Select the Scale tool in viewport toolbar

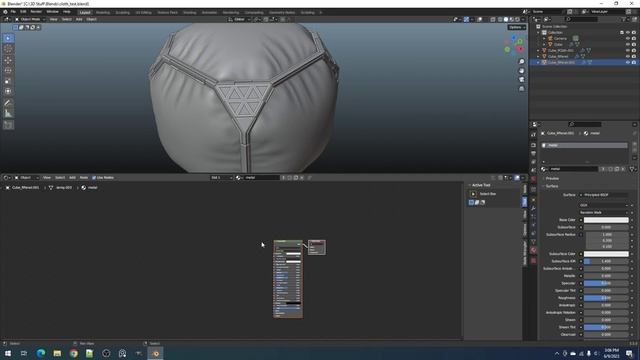coord(8,81)
